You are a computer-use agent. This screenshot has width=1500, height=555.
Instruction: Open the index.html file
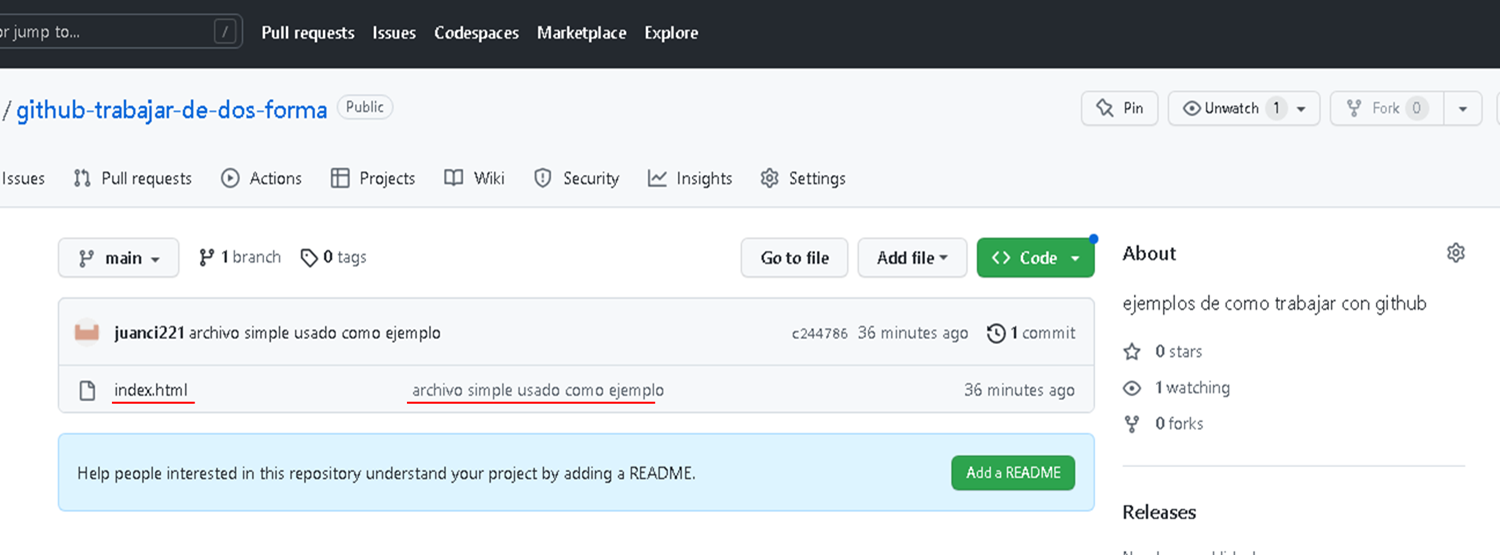click(151, 390)
